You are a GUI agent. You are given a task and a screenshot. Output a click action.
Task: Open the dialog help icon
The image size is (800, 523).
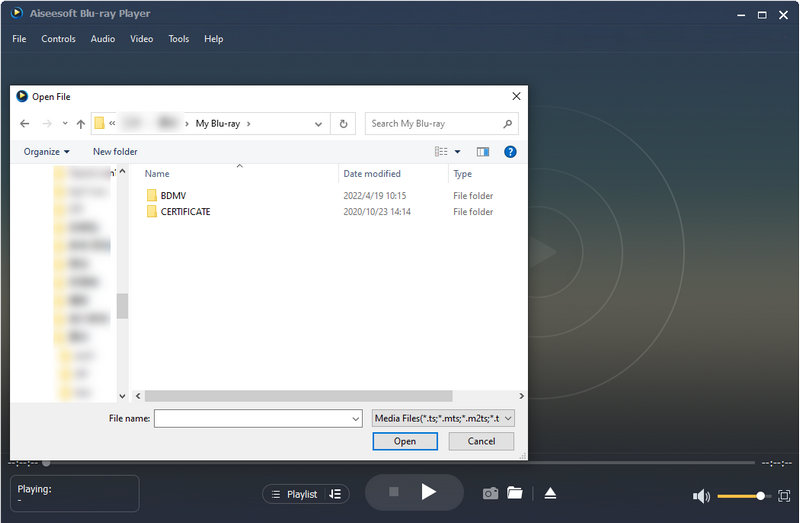(x=510, y=152)
